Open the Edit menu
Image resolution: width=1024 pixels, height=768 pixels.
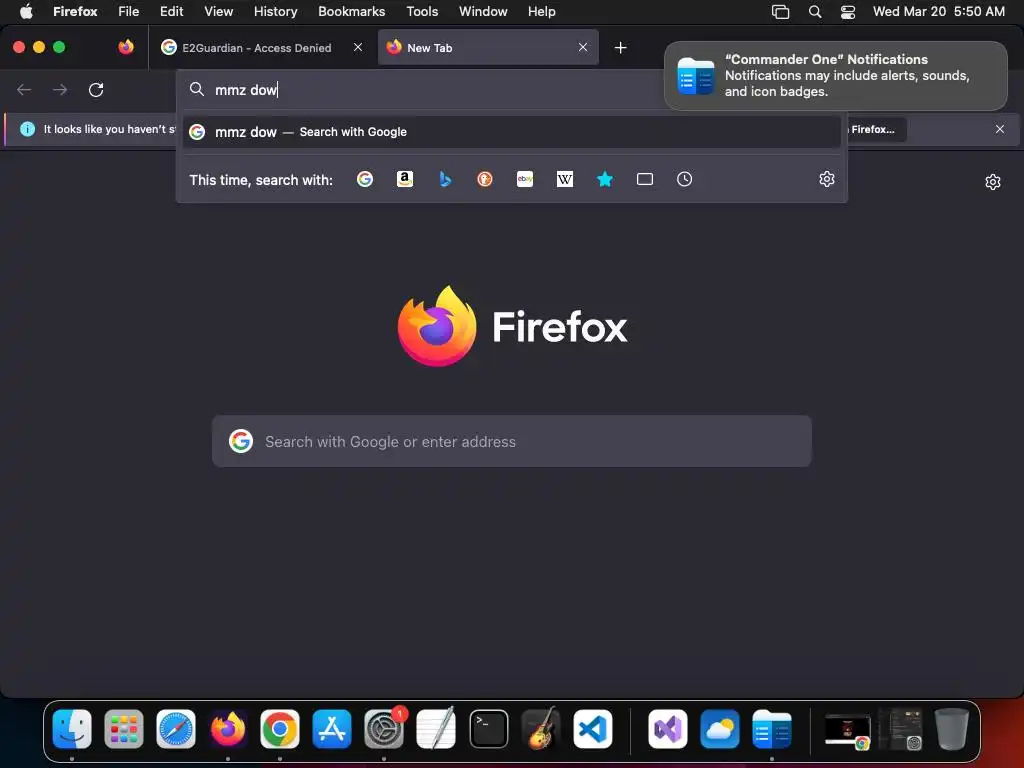click(172, 11)
